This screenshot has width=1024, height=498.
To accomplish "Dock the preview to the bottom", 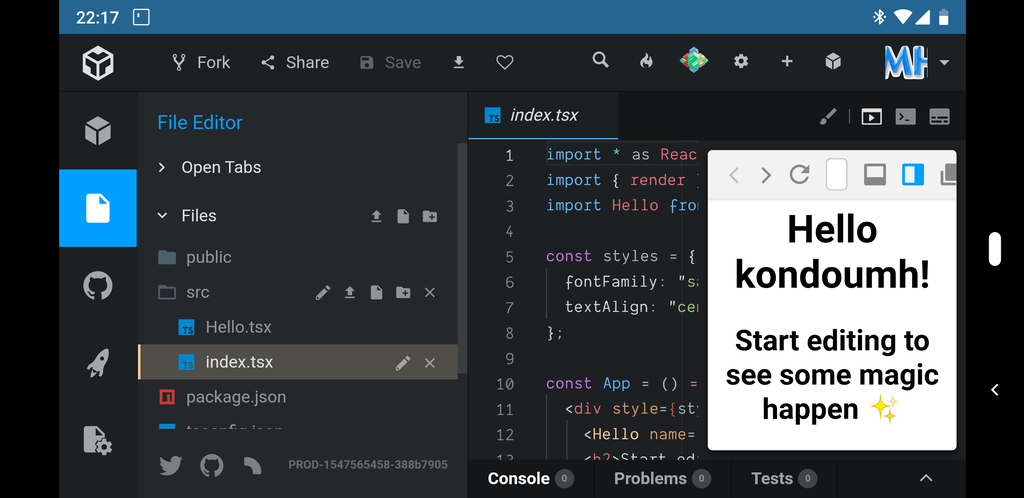I will [874, 174].
